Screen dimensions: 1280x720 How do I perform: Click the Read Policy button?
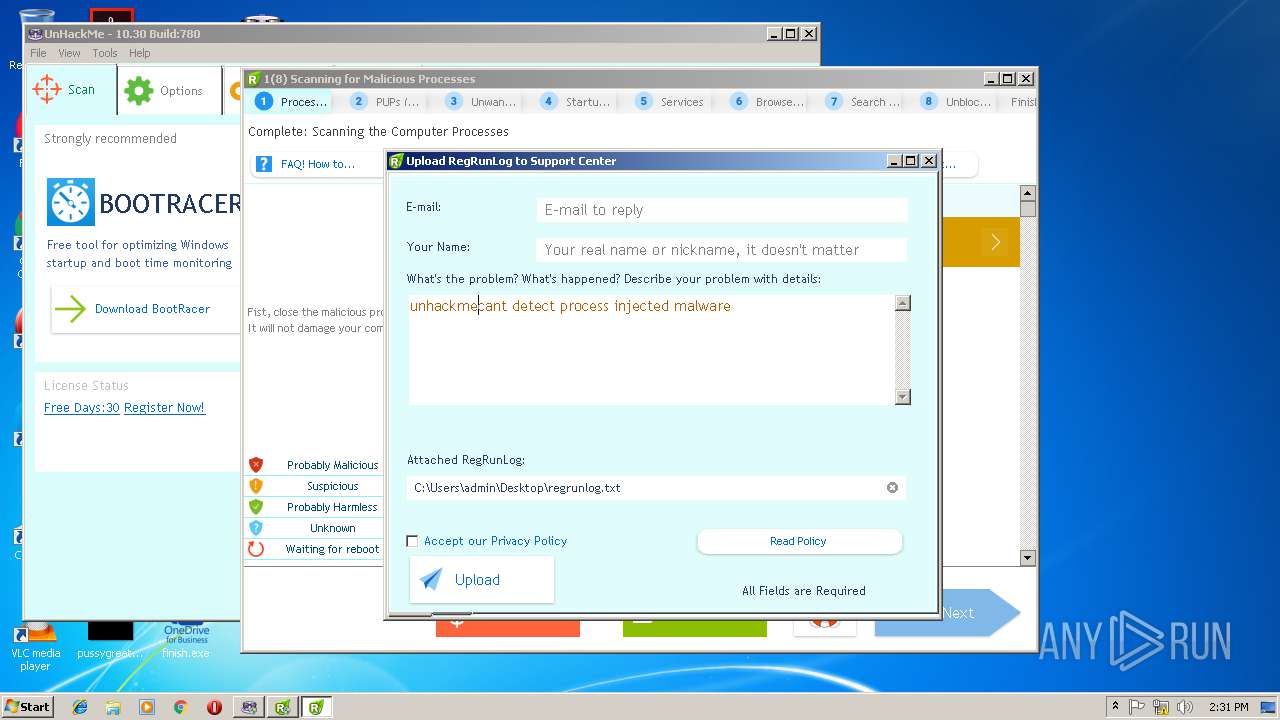click(799, 541)
